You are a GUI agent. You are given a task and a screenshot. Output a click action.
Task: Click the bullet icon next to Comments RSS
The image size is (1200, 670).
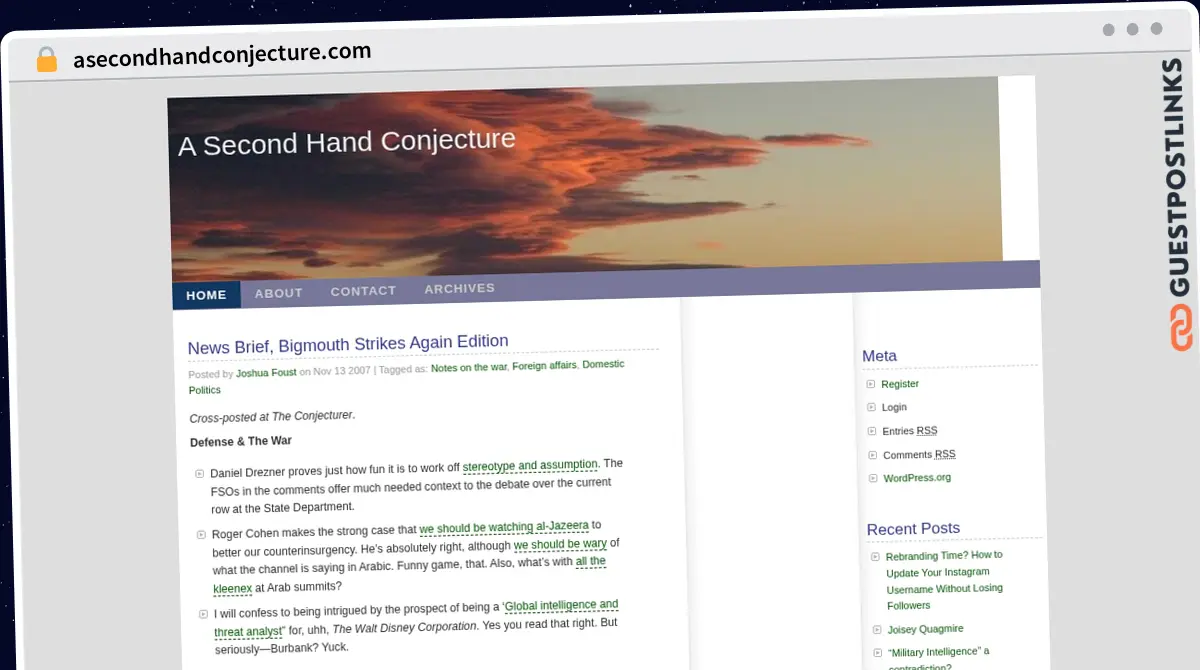coord(872,455)
